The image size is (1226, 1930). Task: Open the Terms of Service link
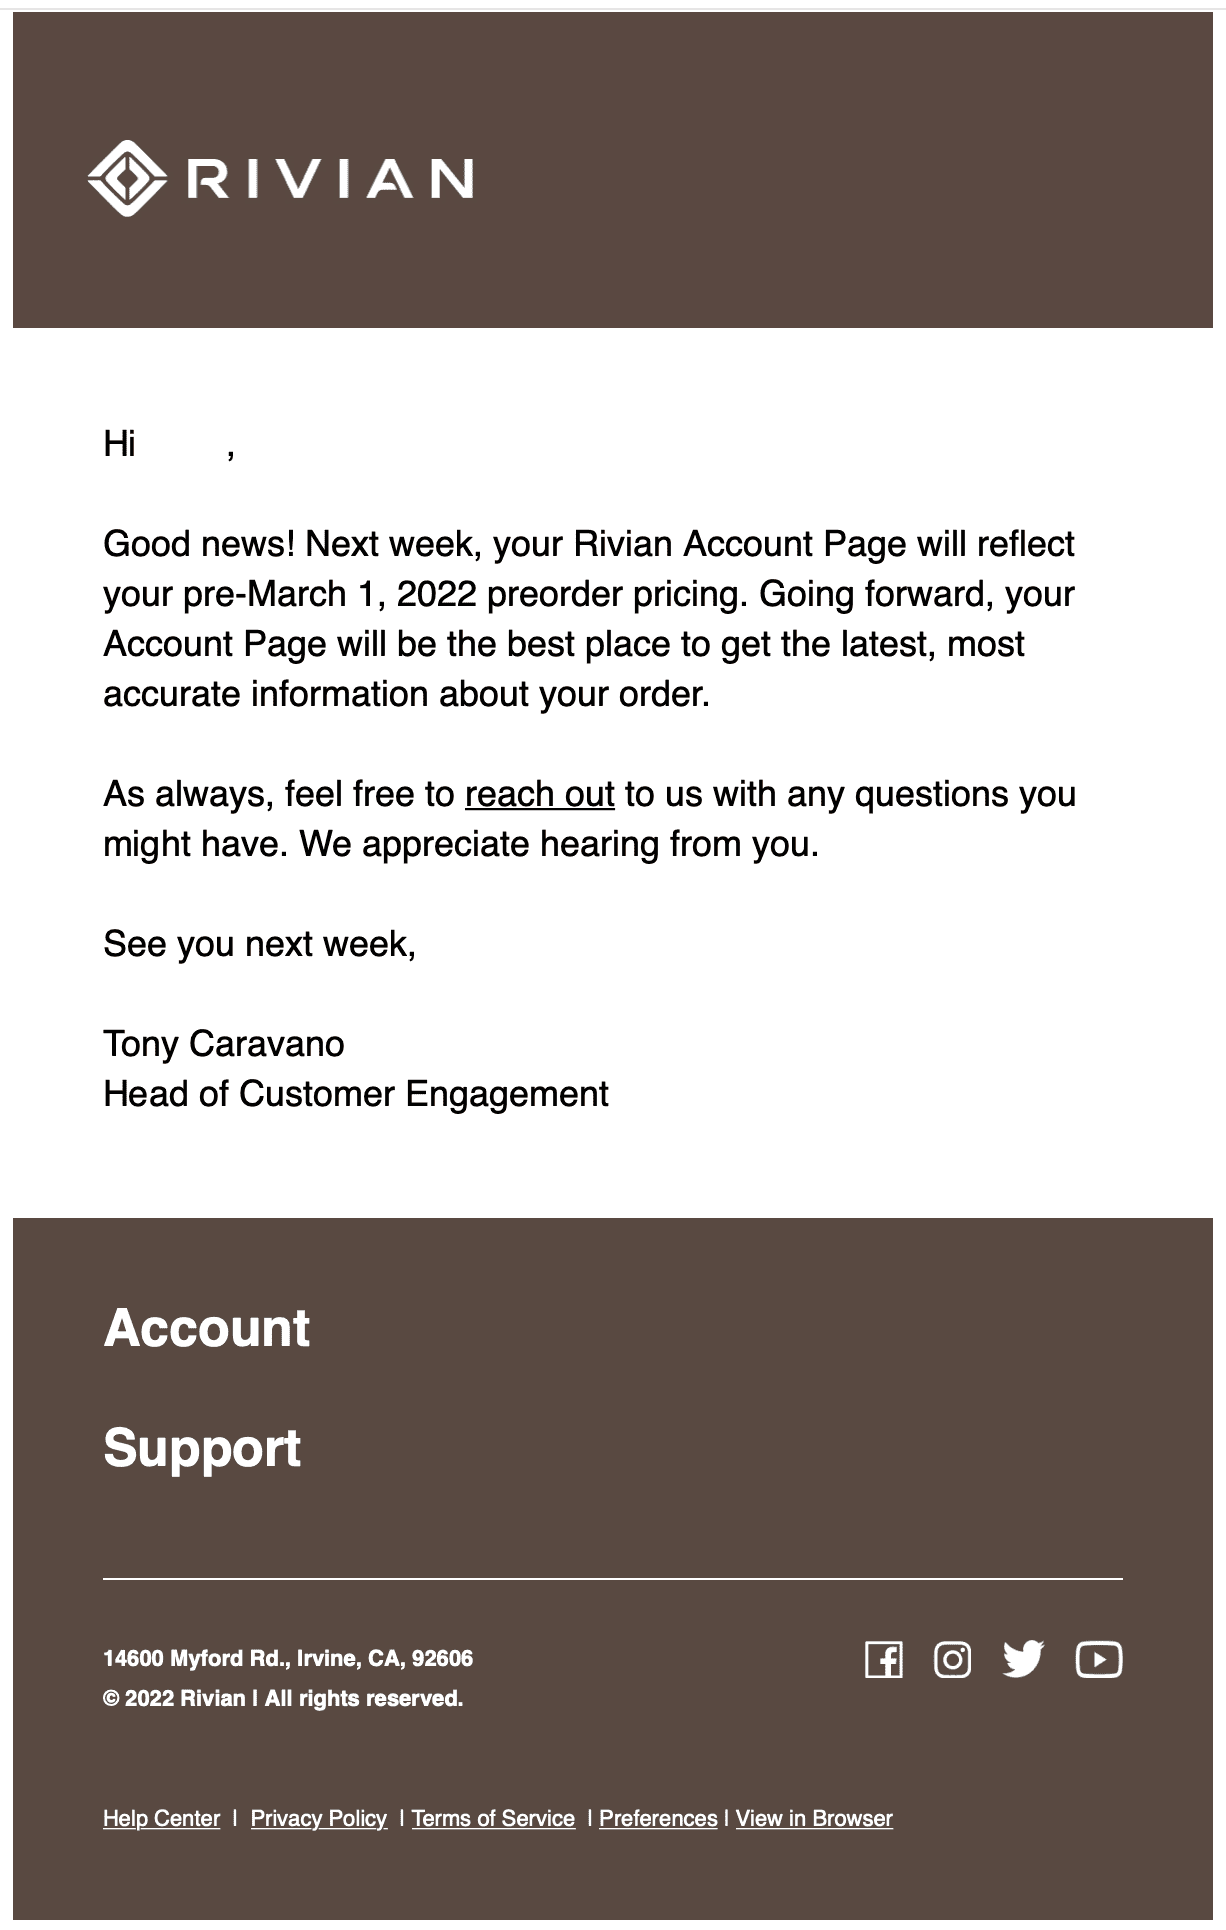click(x=493, y=1818)
